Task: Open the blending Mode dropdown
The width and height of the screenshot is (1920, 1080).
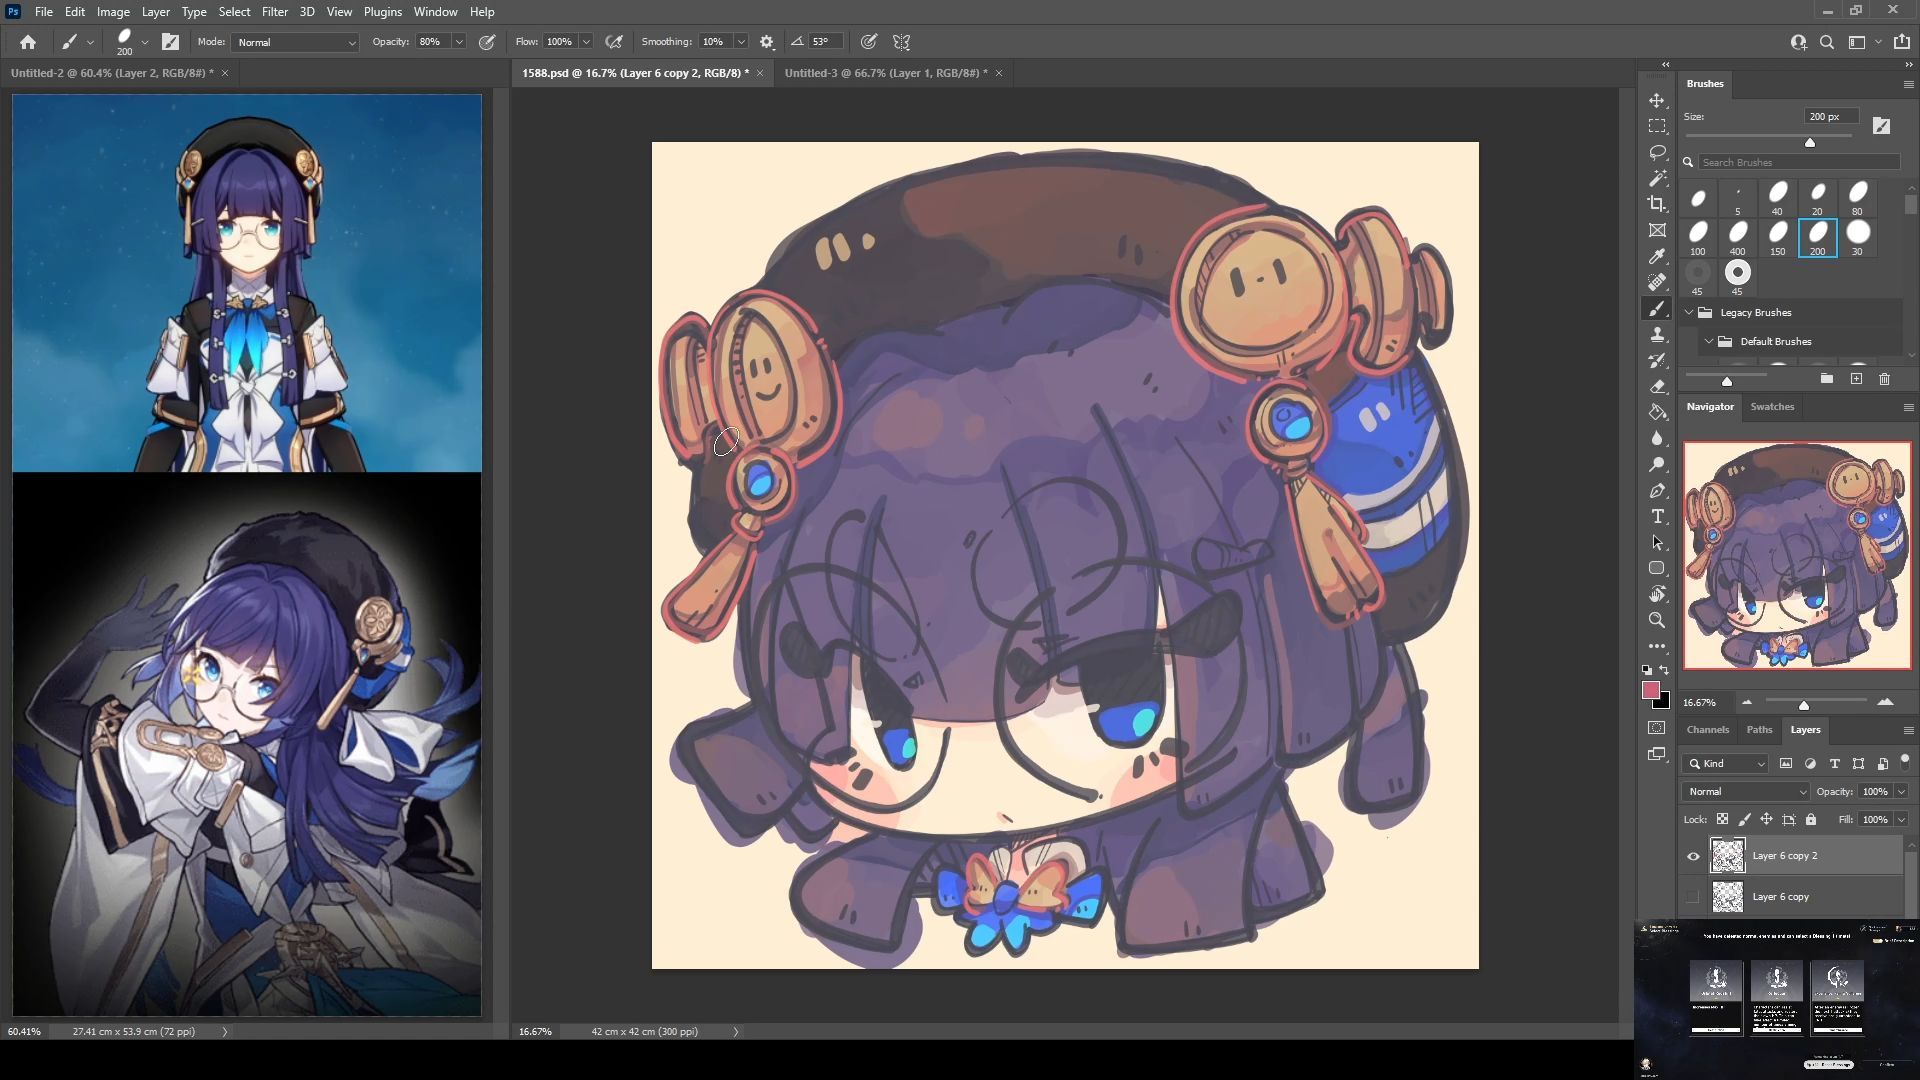Action: [x=295, y=42]
